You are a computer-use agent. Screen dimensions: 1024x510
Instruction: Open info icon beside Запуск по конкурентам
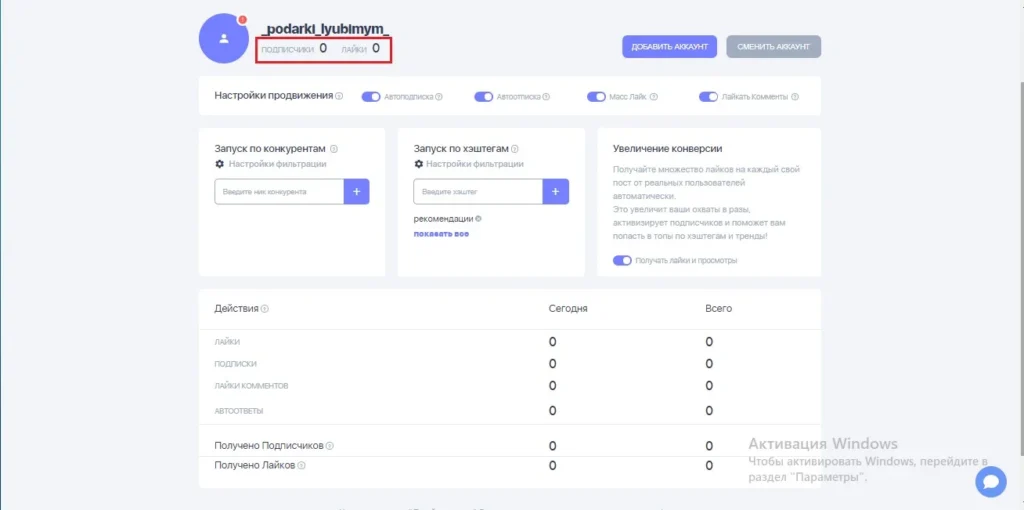coord(334,149)
